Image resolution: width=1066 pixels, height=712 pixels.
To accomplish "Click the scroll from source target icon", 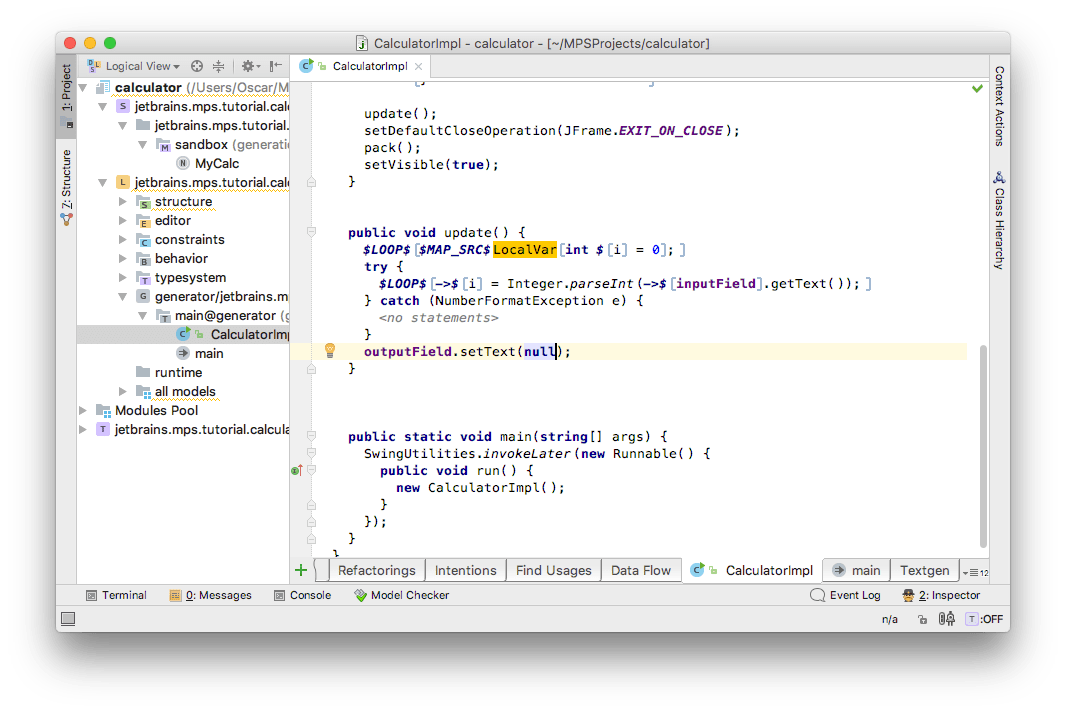I will (x=197, y=66).
